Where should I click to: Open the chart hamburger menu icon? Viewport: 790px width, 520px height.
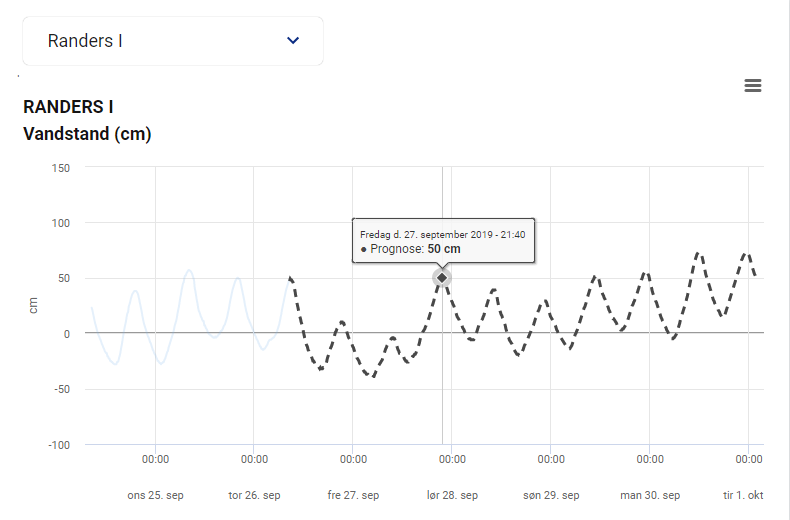pyautogui.click(x=753, y=86)
